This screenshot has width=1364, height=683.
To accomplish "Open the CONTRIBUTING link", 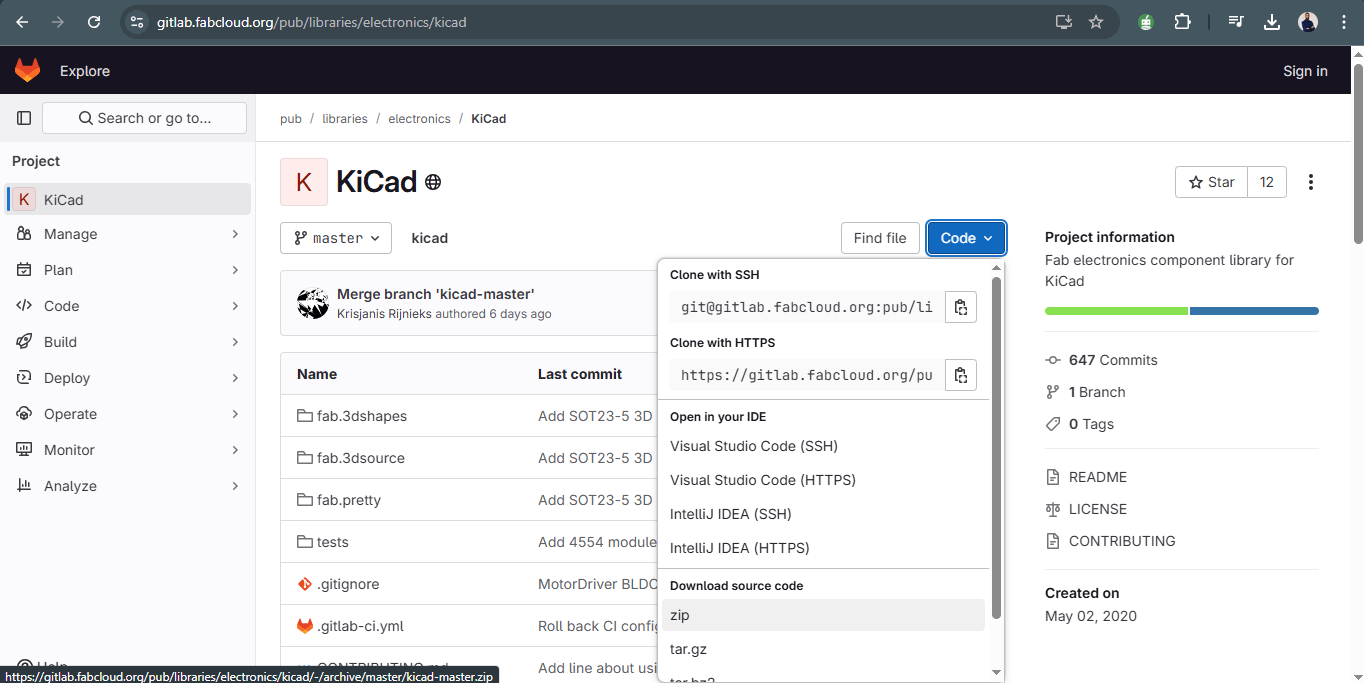I will click(1122, 541).
